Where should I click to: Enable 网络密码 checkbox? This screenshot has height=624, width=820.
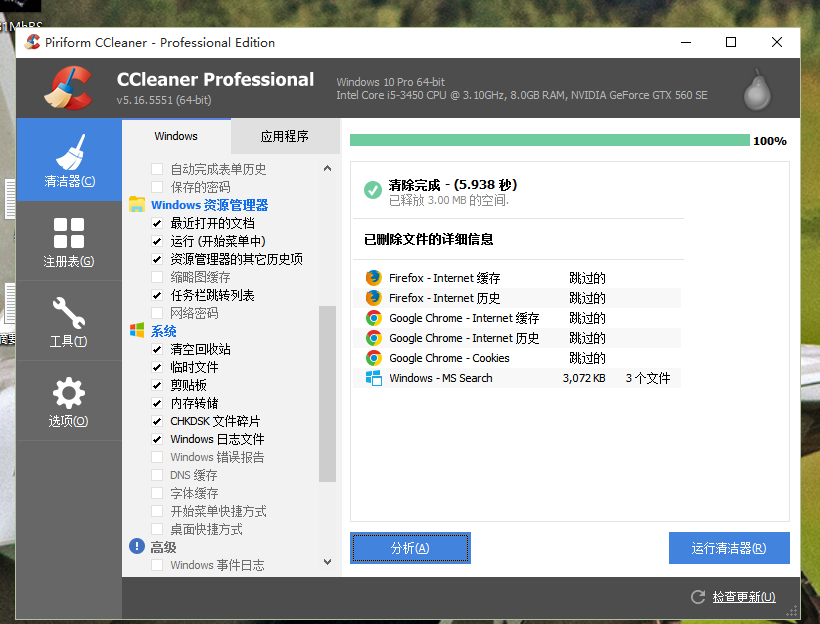pos(157,313)
